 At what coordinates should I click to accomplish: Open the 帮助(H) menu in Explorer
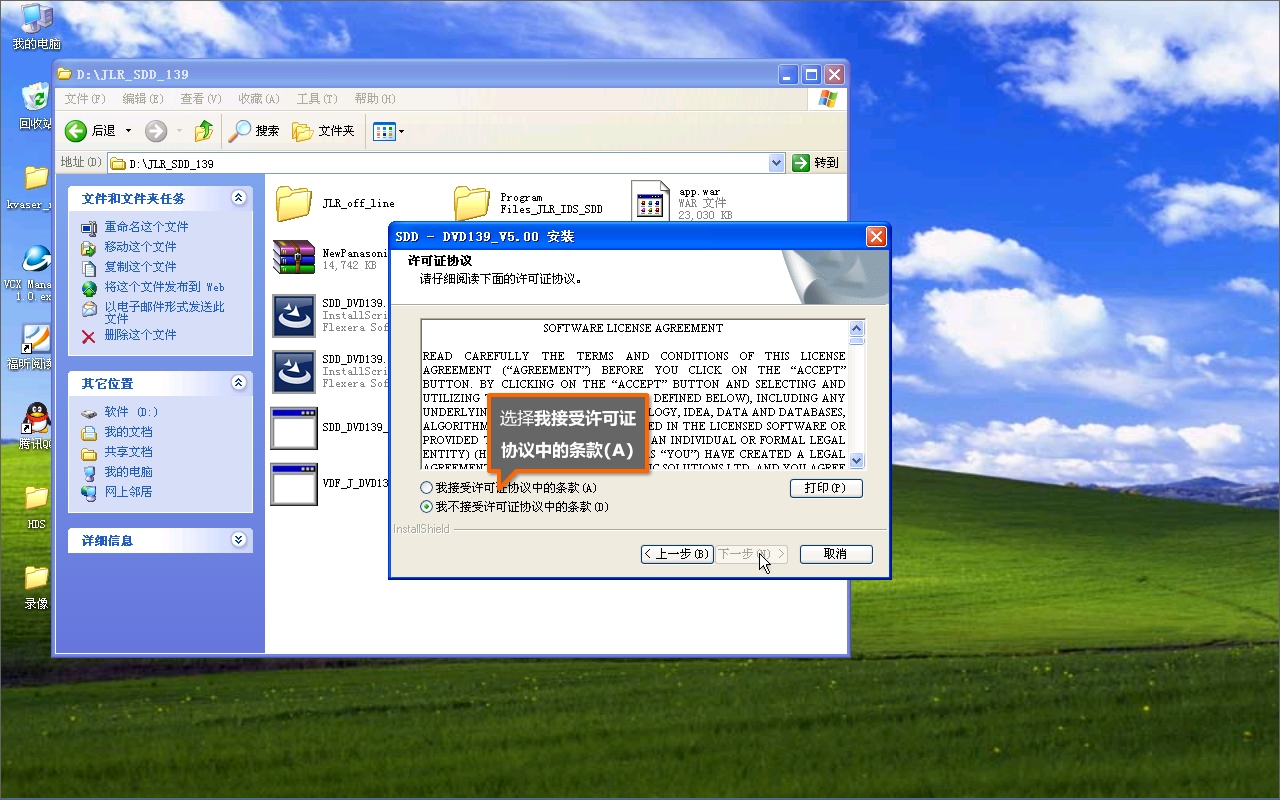coord(375,99)
